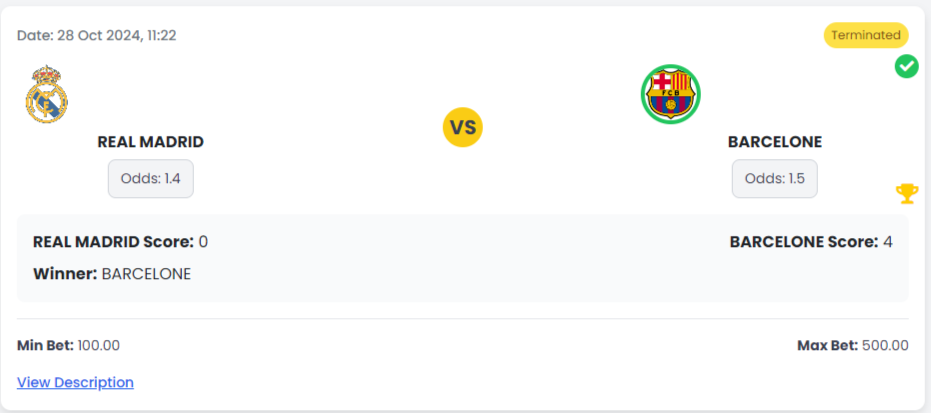Click the match date 28 Oct 2024

pyautogui.click(x=97, y=35)
